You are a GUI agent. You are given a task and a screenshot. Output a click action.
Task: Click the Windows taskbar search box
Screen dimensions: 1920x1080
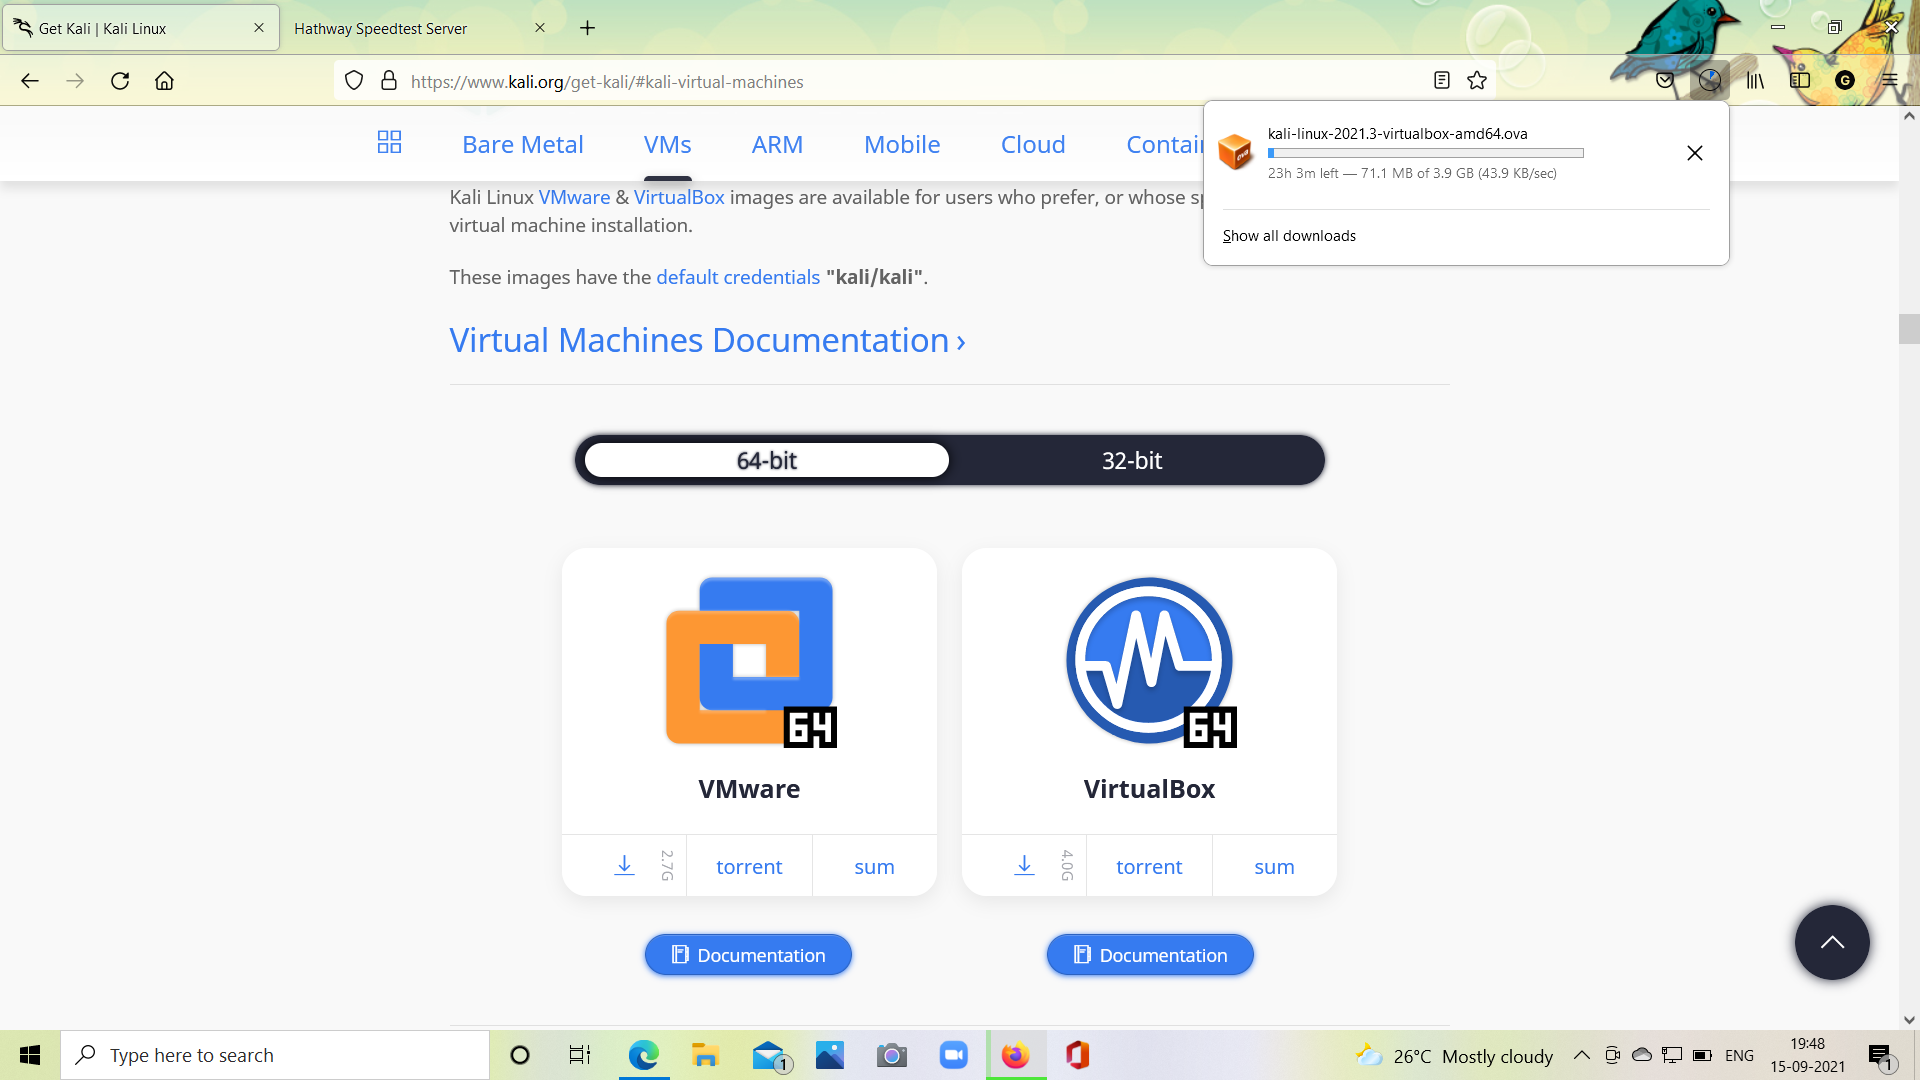(x=275, y=1055)
